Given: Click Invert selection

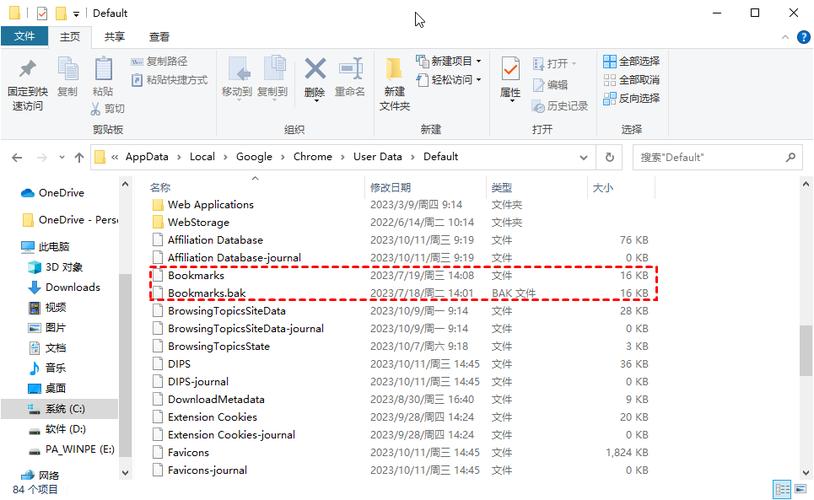Looking at the screenshot, I should pyautogui.click(x=631, y=98).
